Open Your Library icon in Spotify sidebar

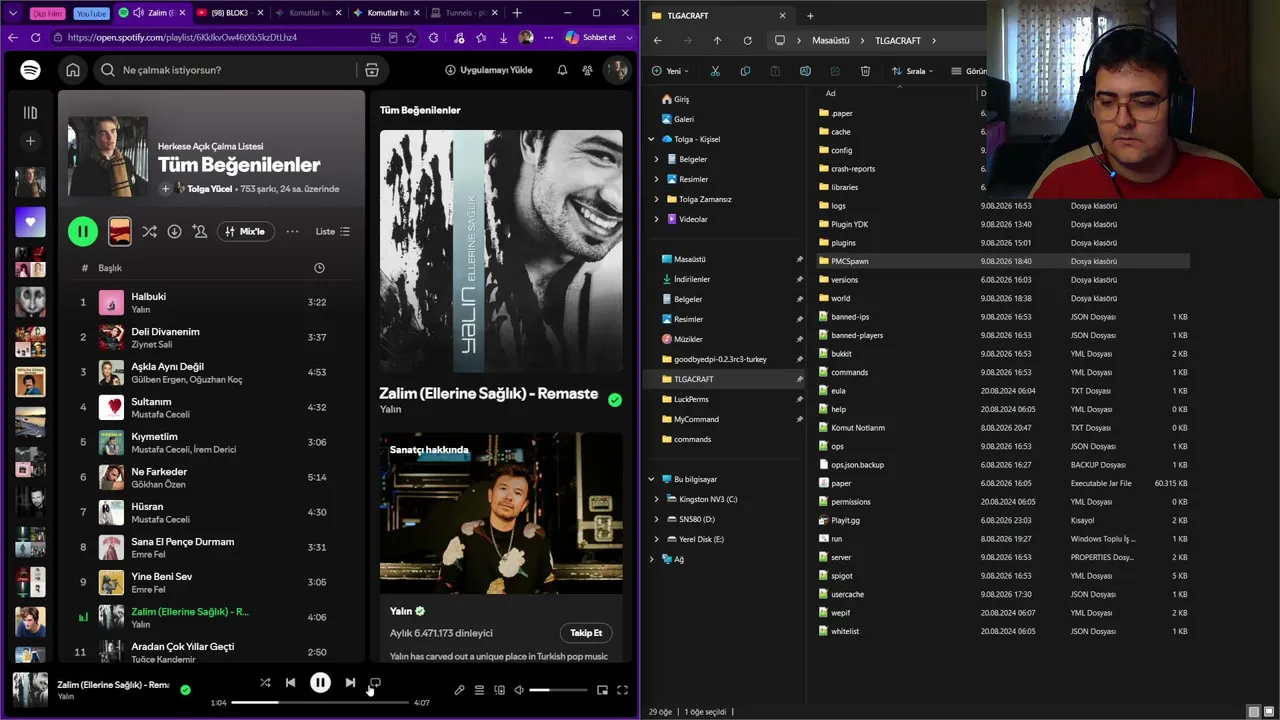click(x=30, y=113)
